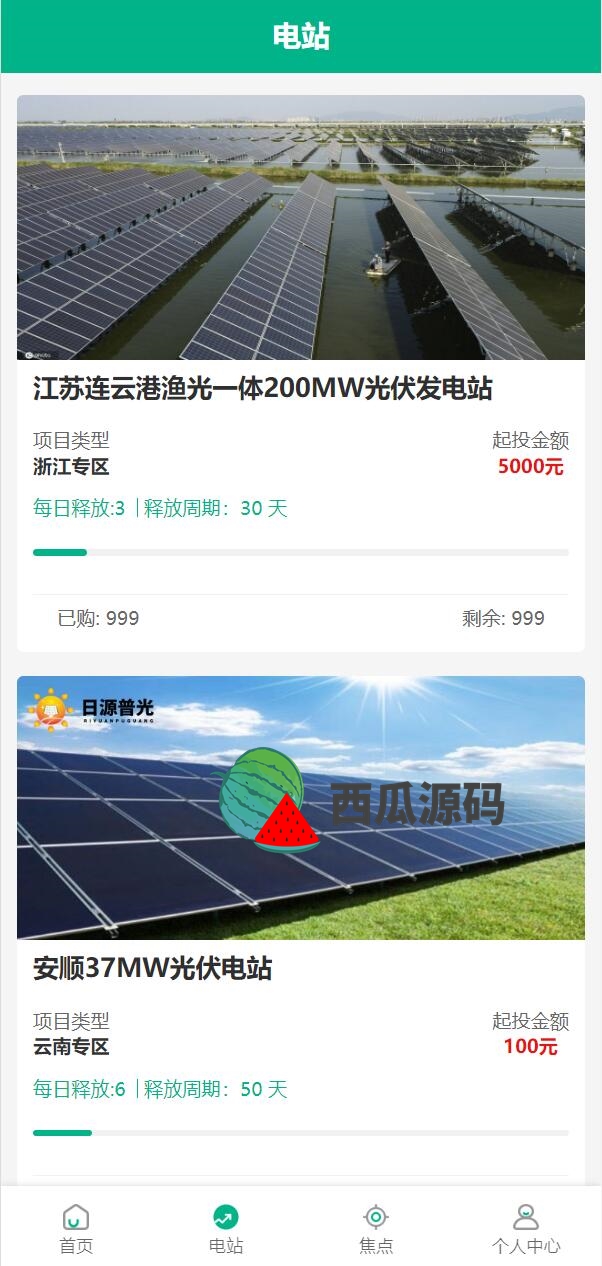Click the 5000元 minimum investment amount
This screenshot has width=602, height=1266.
[531, 467]
